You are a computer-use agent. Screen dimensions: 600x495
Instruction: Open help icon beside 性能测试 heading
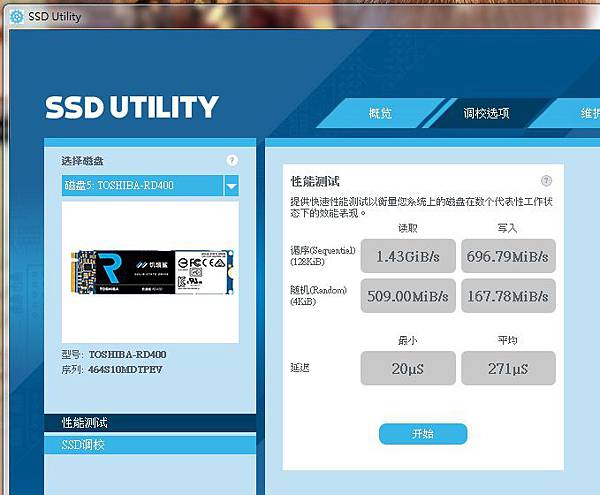546,181
